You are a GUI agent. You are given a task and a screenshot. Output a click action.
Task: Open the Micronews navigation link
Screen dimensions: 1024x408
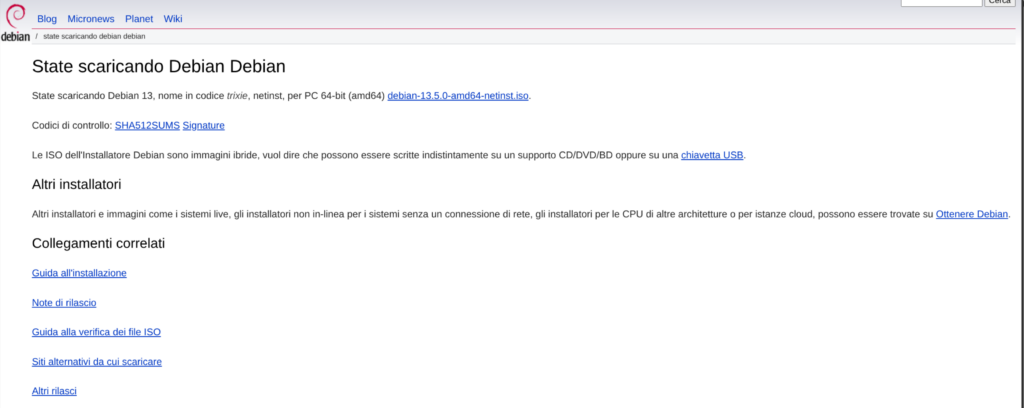[x=91, y=19]
